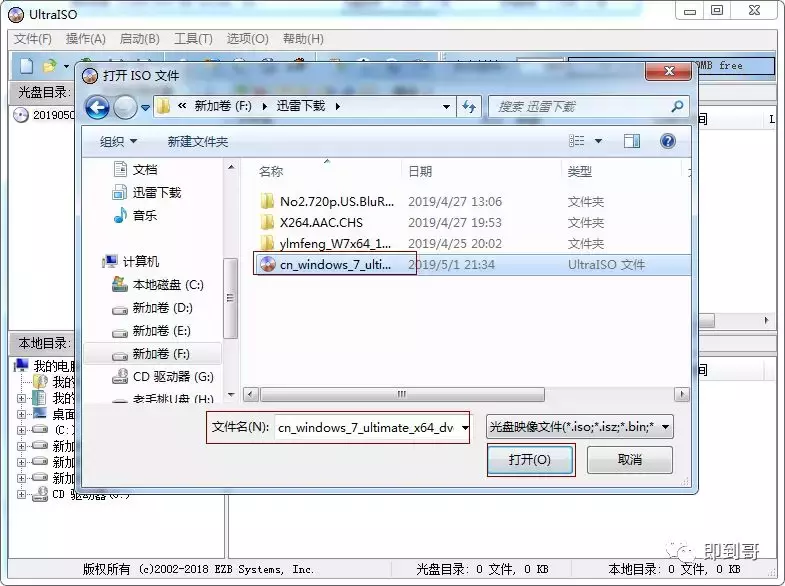Open 新加卷 (E:) in navigation pane
785x586 pixels.
point(151,330)
